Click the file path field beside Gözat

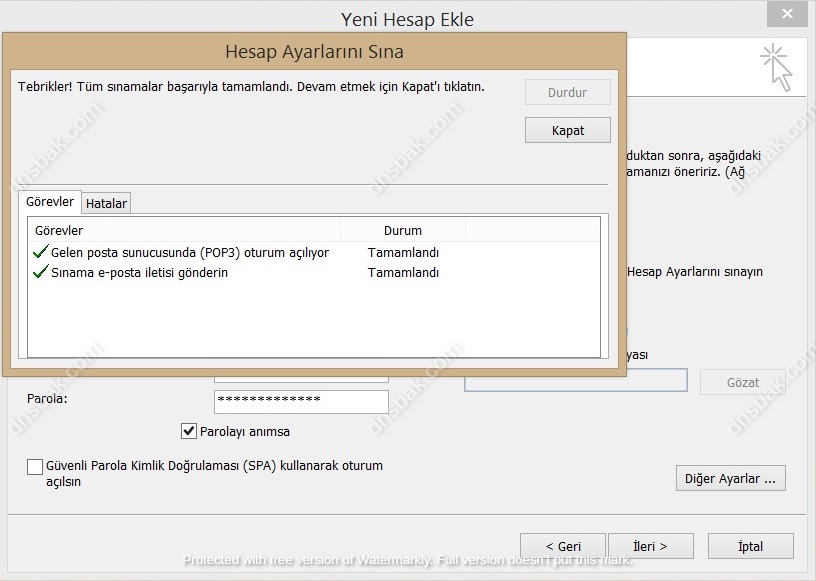pos(576,381)
